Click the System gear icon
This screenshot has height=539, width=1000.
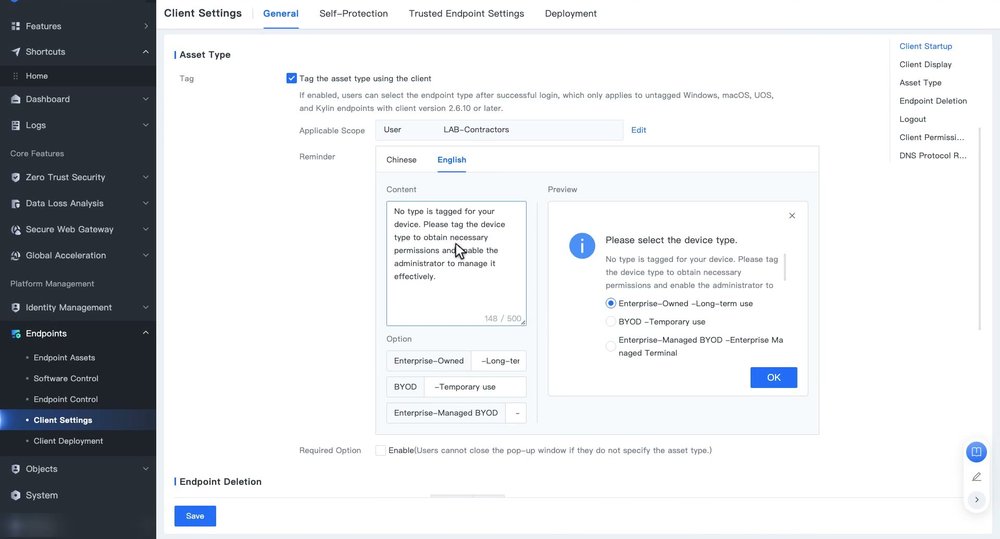[x=15, y=495]
